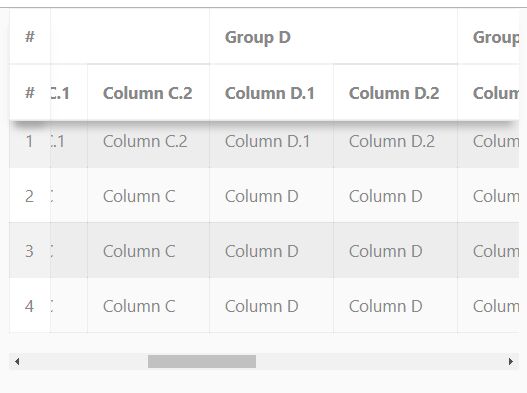Viewport: 527px width, 393px height.
Task: Select the Column C.2 header
Action: (149, 92)
